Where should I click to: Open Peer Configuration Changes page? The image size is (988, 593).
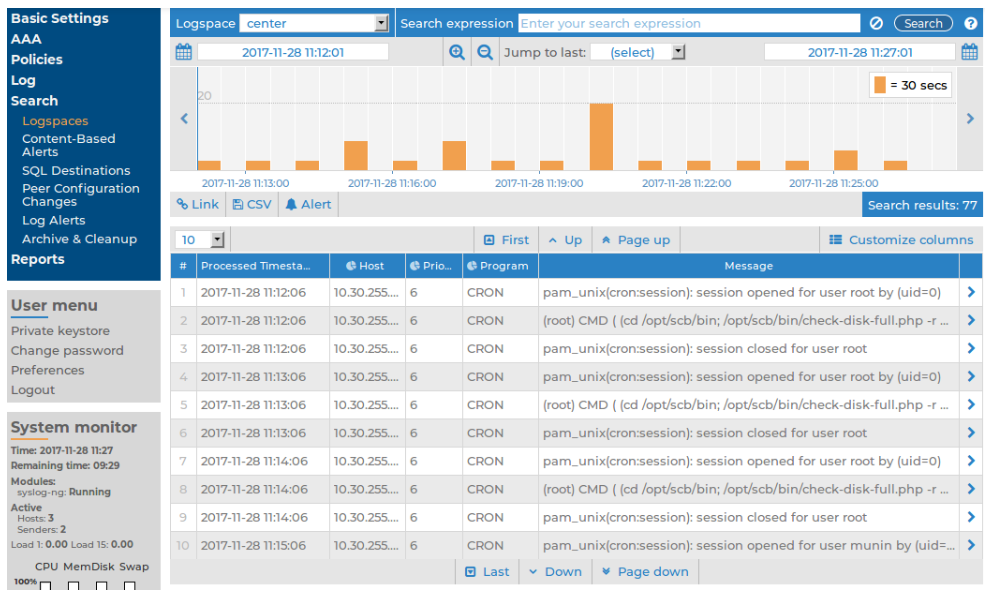(81, 195)
